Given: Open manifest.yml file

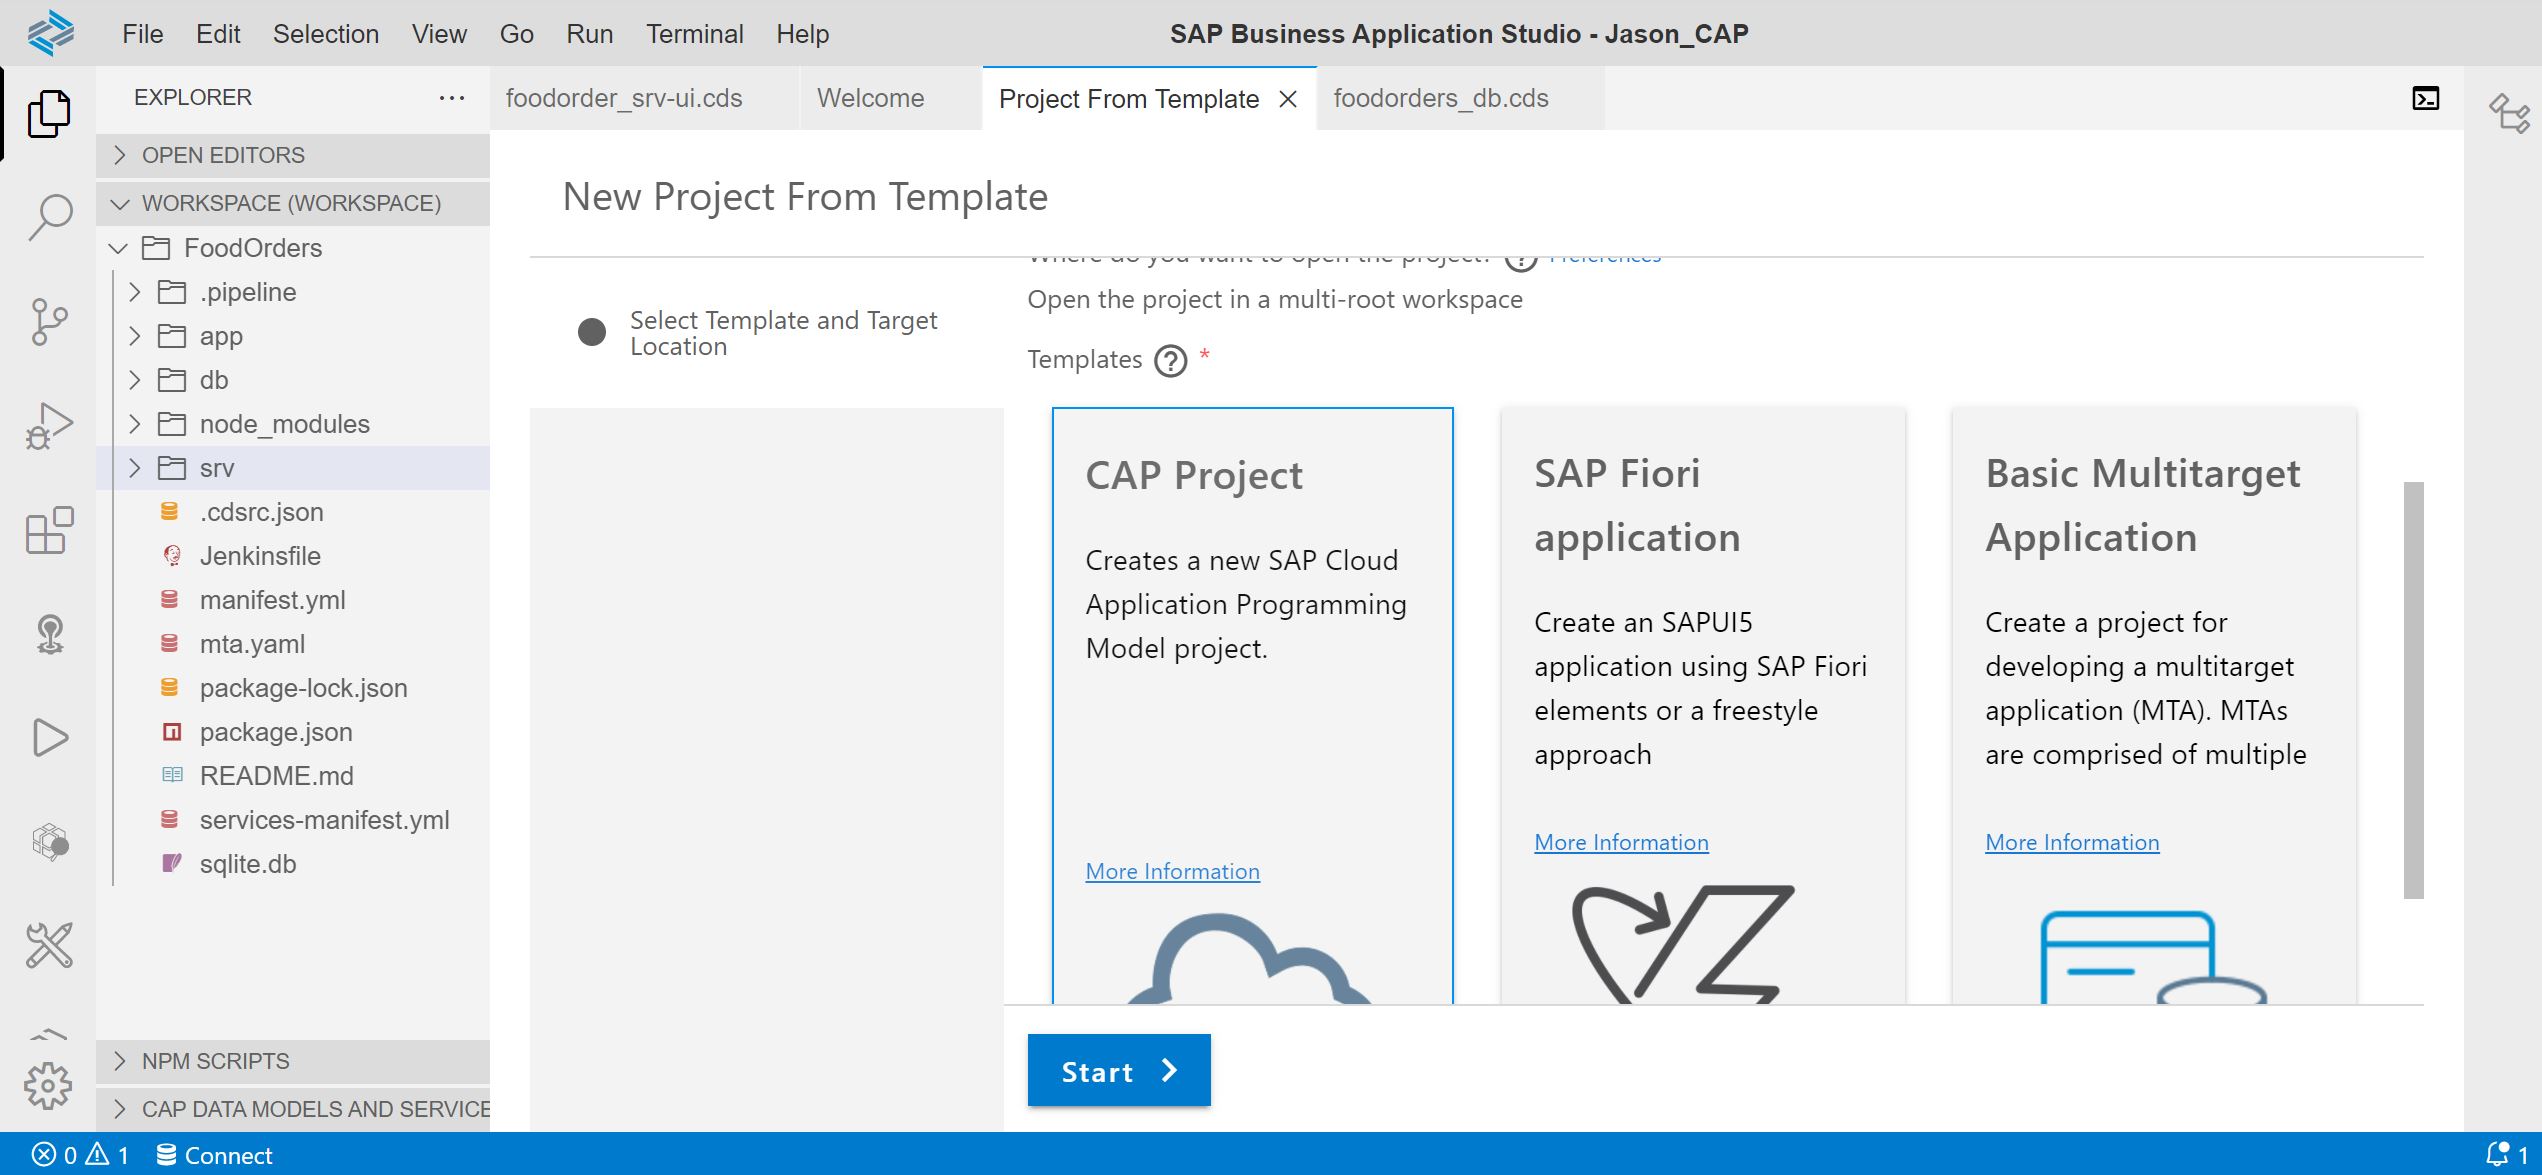Looking at the screenshot, I should pos(272,600).
